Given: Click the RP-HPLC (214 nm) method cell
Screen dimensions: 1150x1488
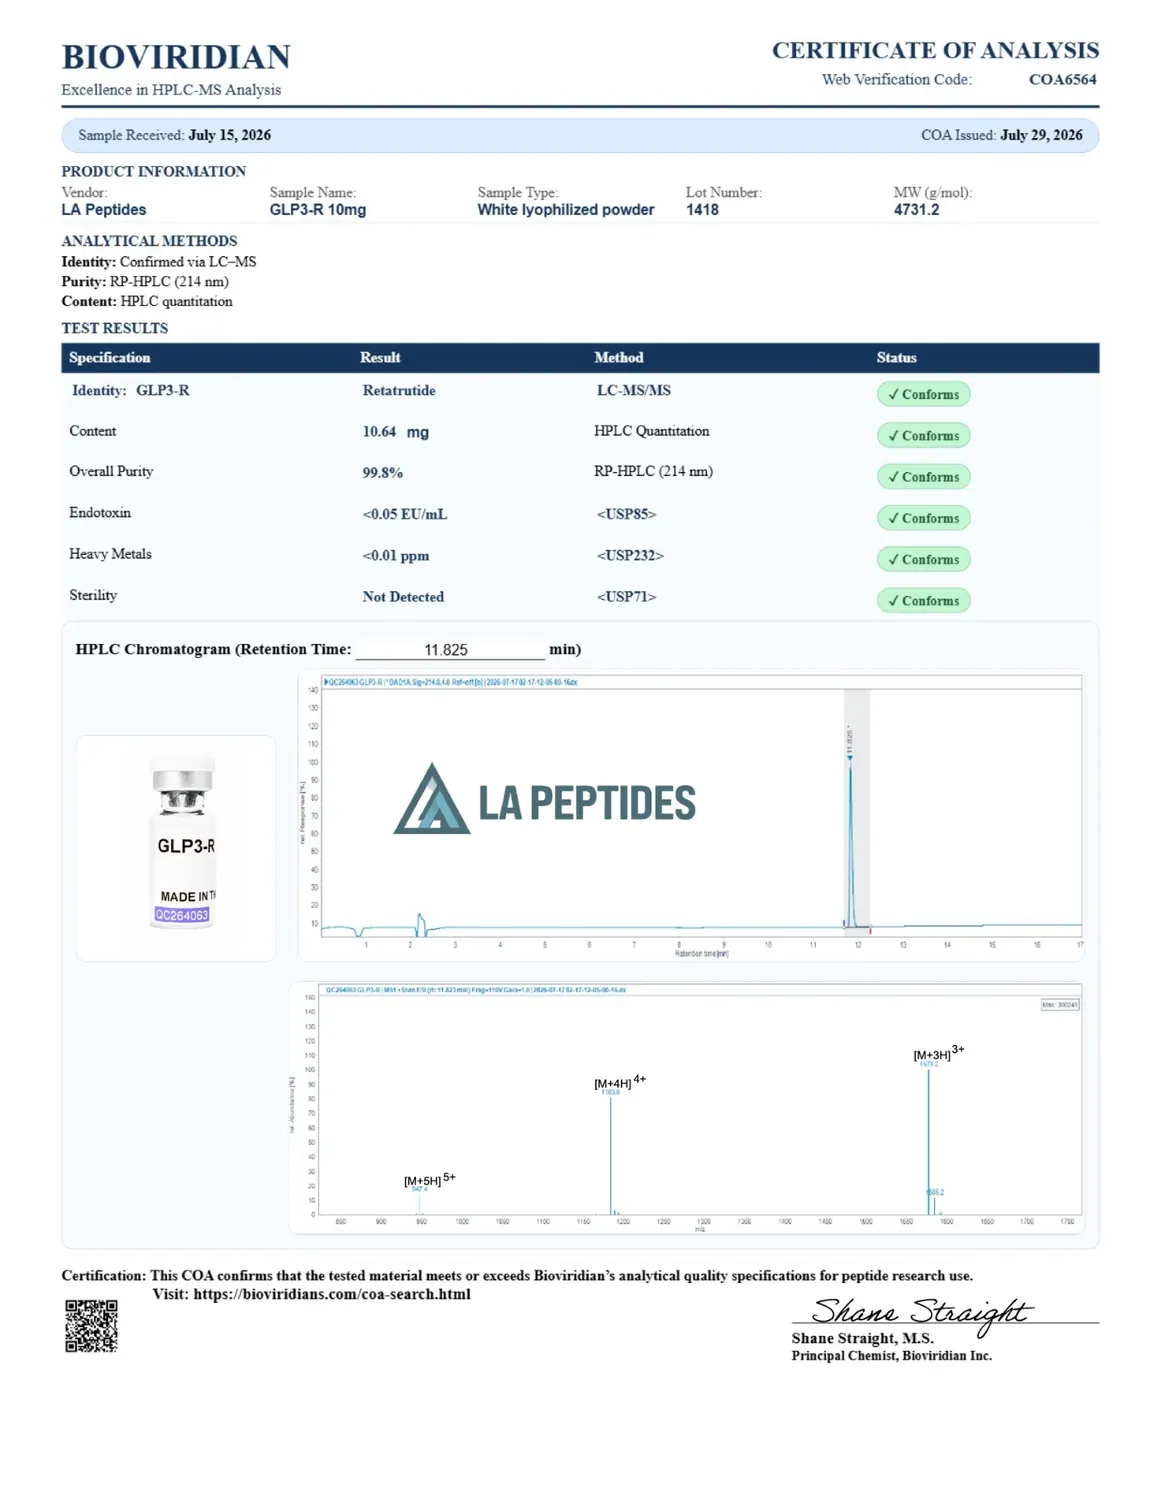Looking at the screenshot, I should click(653, 471).
